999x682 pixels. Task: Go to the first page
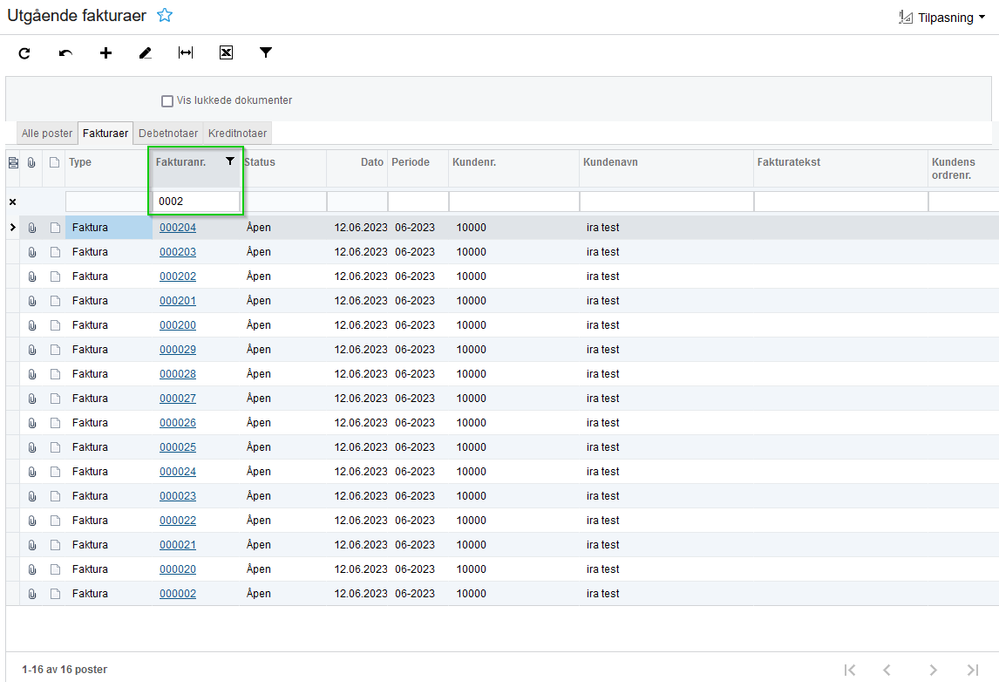pyautogui.click(x=849, y=670)
